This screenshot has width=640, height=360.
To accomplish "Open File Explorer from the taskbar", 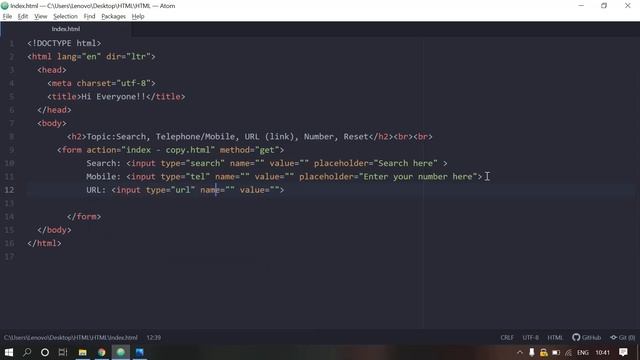I will (x=82, y=352).
